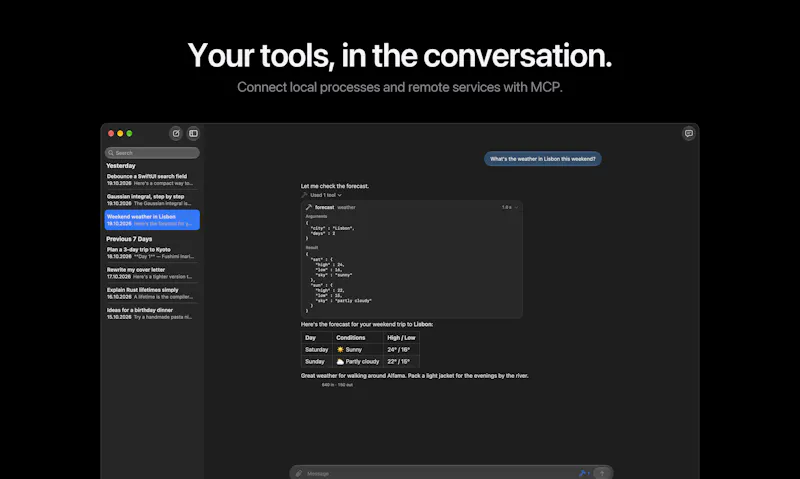Image resolution: width=800 pixels, height=479 pixels.
Task: Click the hammer icon beside Used 1 tool
Action: [x=305, y=195]
